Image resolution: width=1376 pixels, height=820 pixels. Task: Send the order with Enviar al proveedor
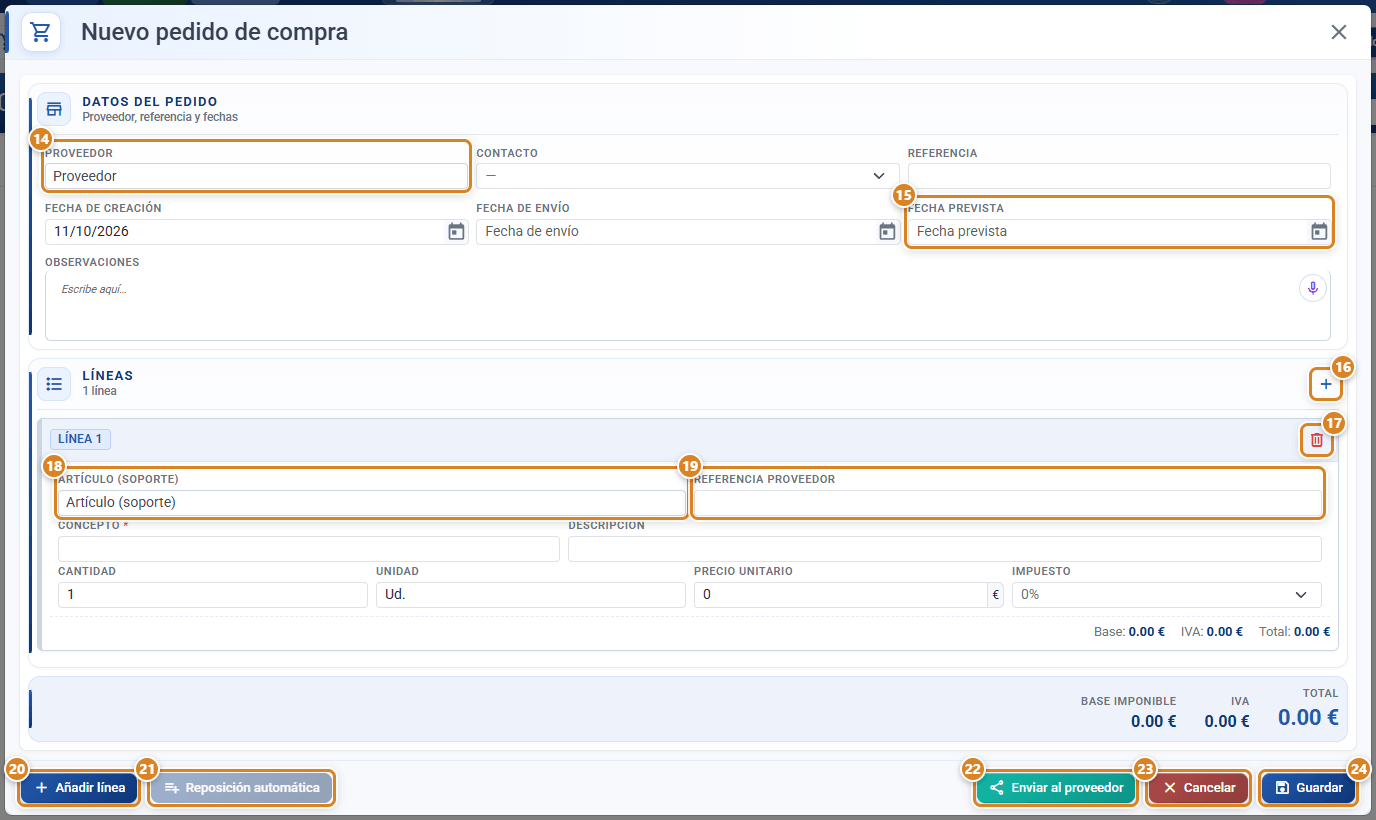[x=1056, y=788]
